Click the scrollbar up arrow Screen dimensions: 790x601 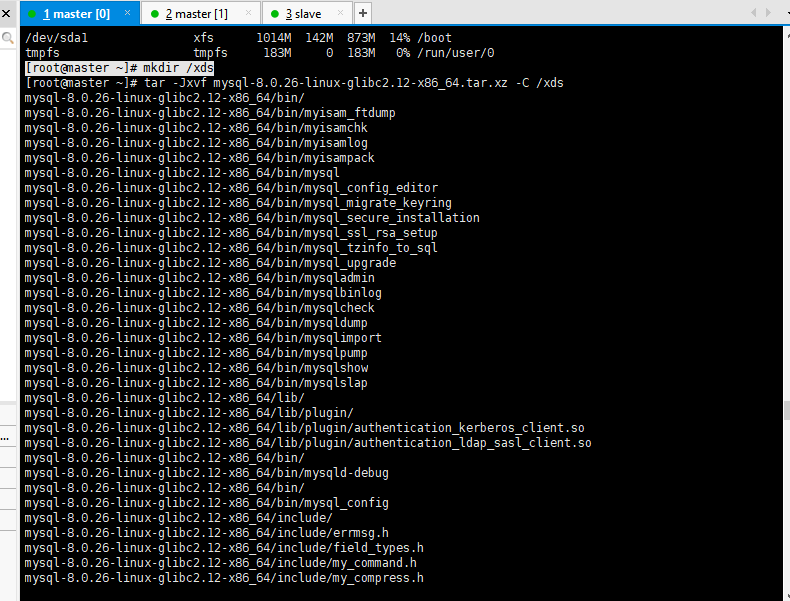coord(787,35)
